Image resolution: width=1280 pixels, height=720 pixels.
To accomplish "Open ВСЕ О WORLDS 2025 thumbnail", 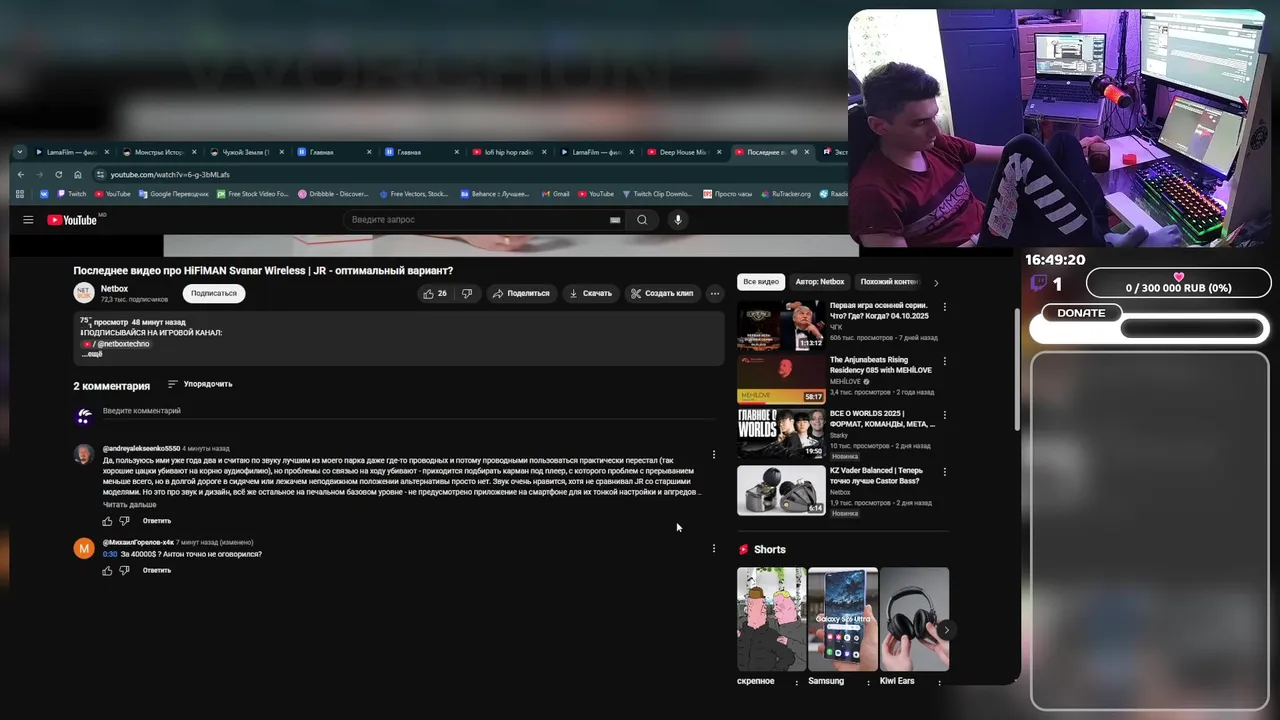I will (781, 434).
